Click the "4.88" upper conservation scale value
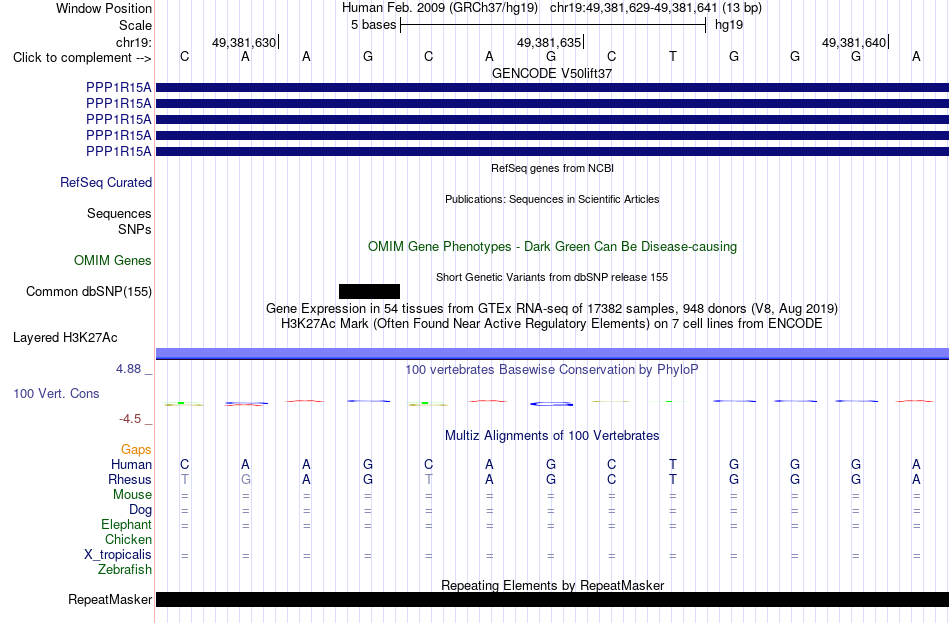Viewport: 950px width, 623px height. point(128,368)
